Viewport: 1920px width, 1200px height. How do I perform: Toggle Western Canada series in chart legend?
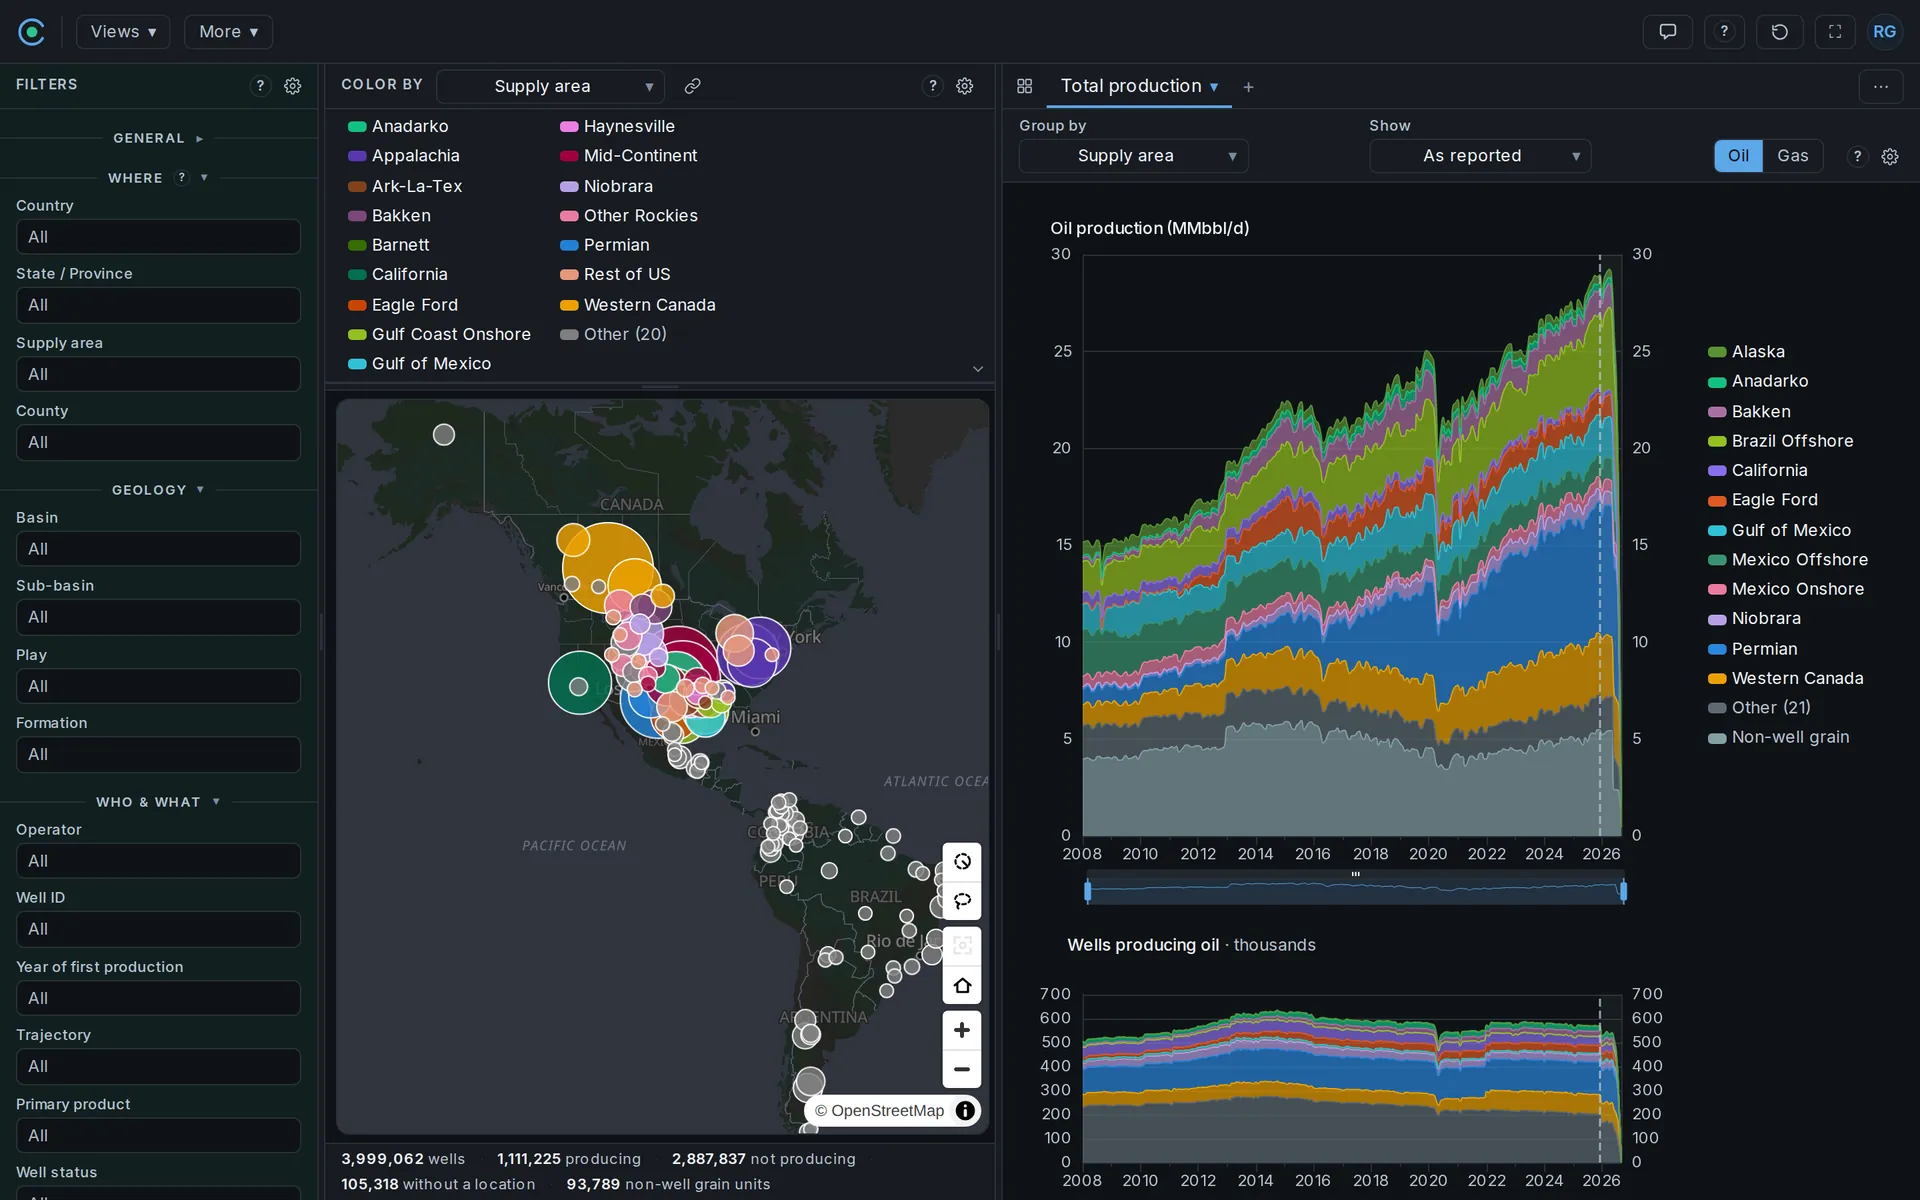coord(1785,678)
